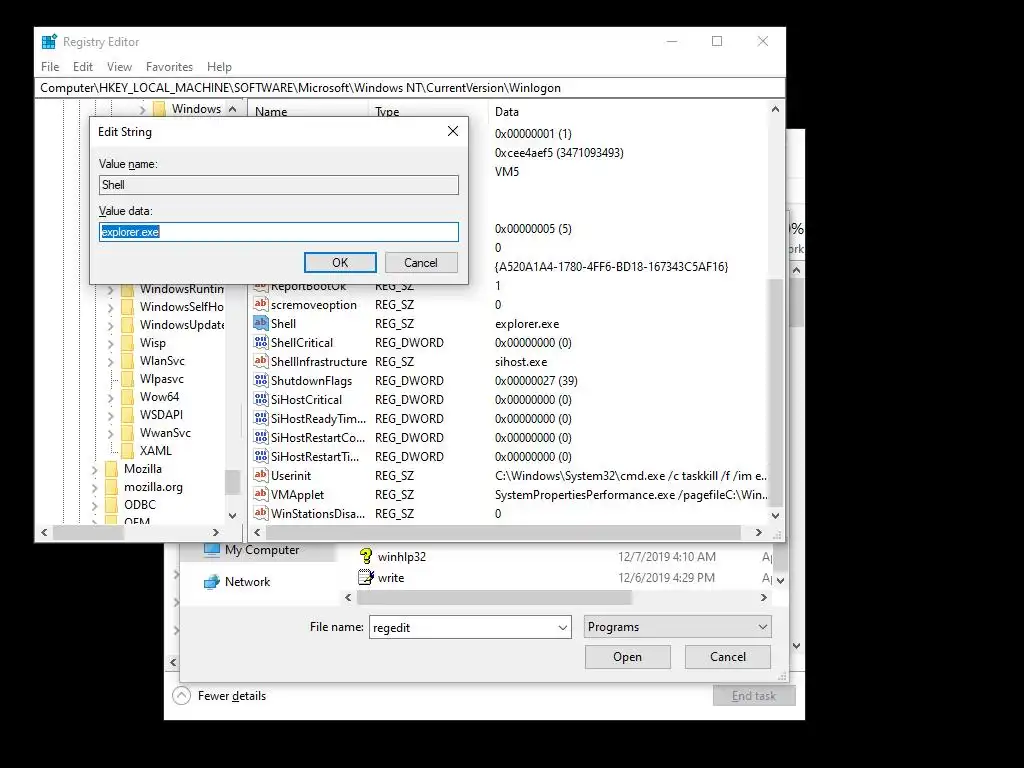The image size is (1024, 768).
Task: Select the Wlpasvc tree item
Action: [x=161, y=379]
